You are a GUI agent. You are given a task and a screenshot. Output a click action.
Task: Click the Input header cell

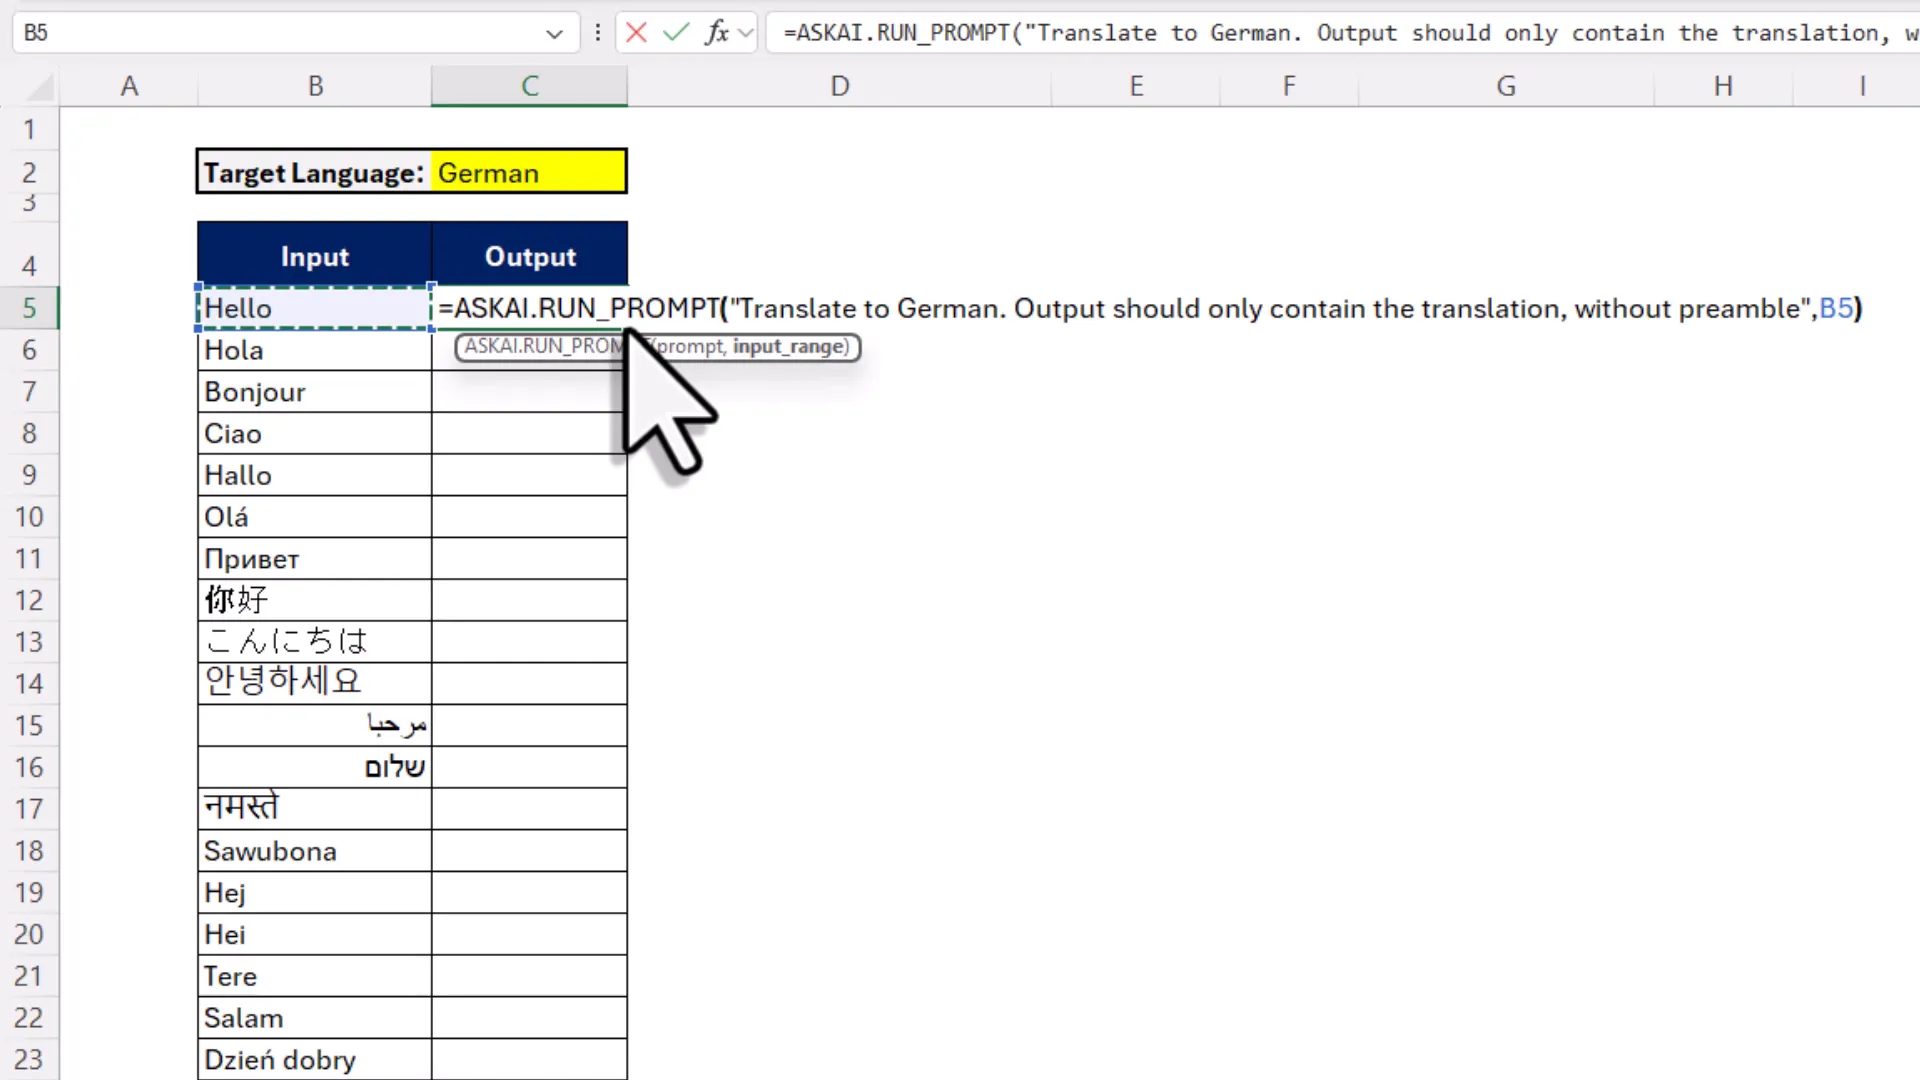(x=314, y=256)
